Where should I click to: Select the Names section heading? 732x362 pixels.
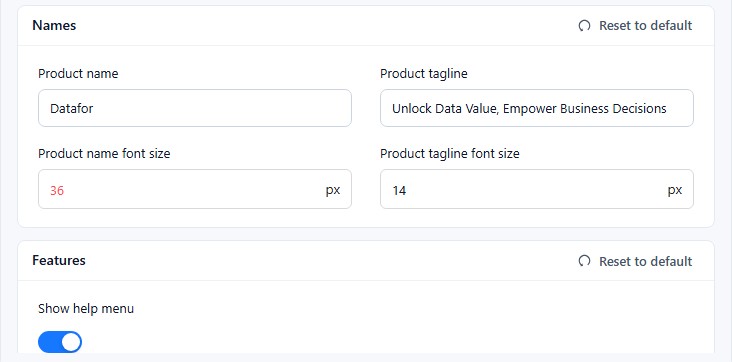(x=54, y=25)
